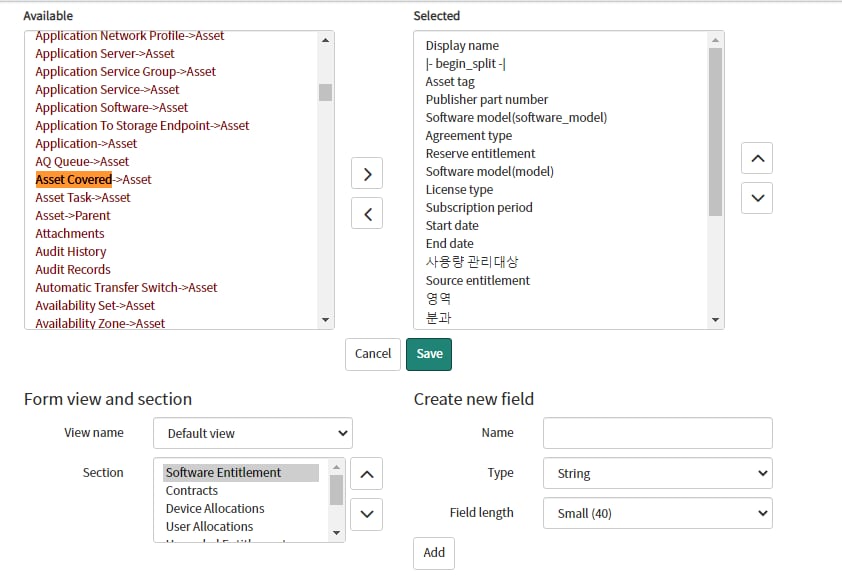Click the Available list scrollbar

click(325, 92)
